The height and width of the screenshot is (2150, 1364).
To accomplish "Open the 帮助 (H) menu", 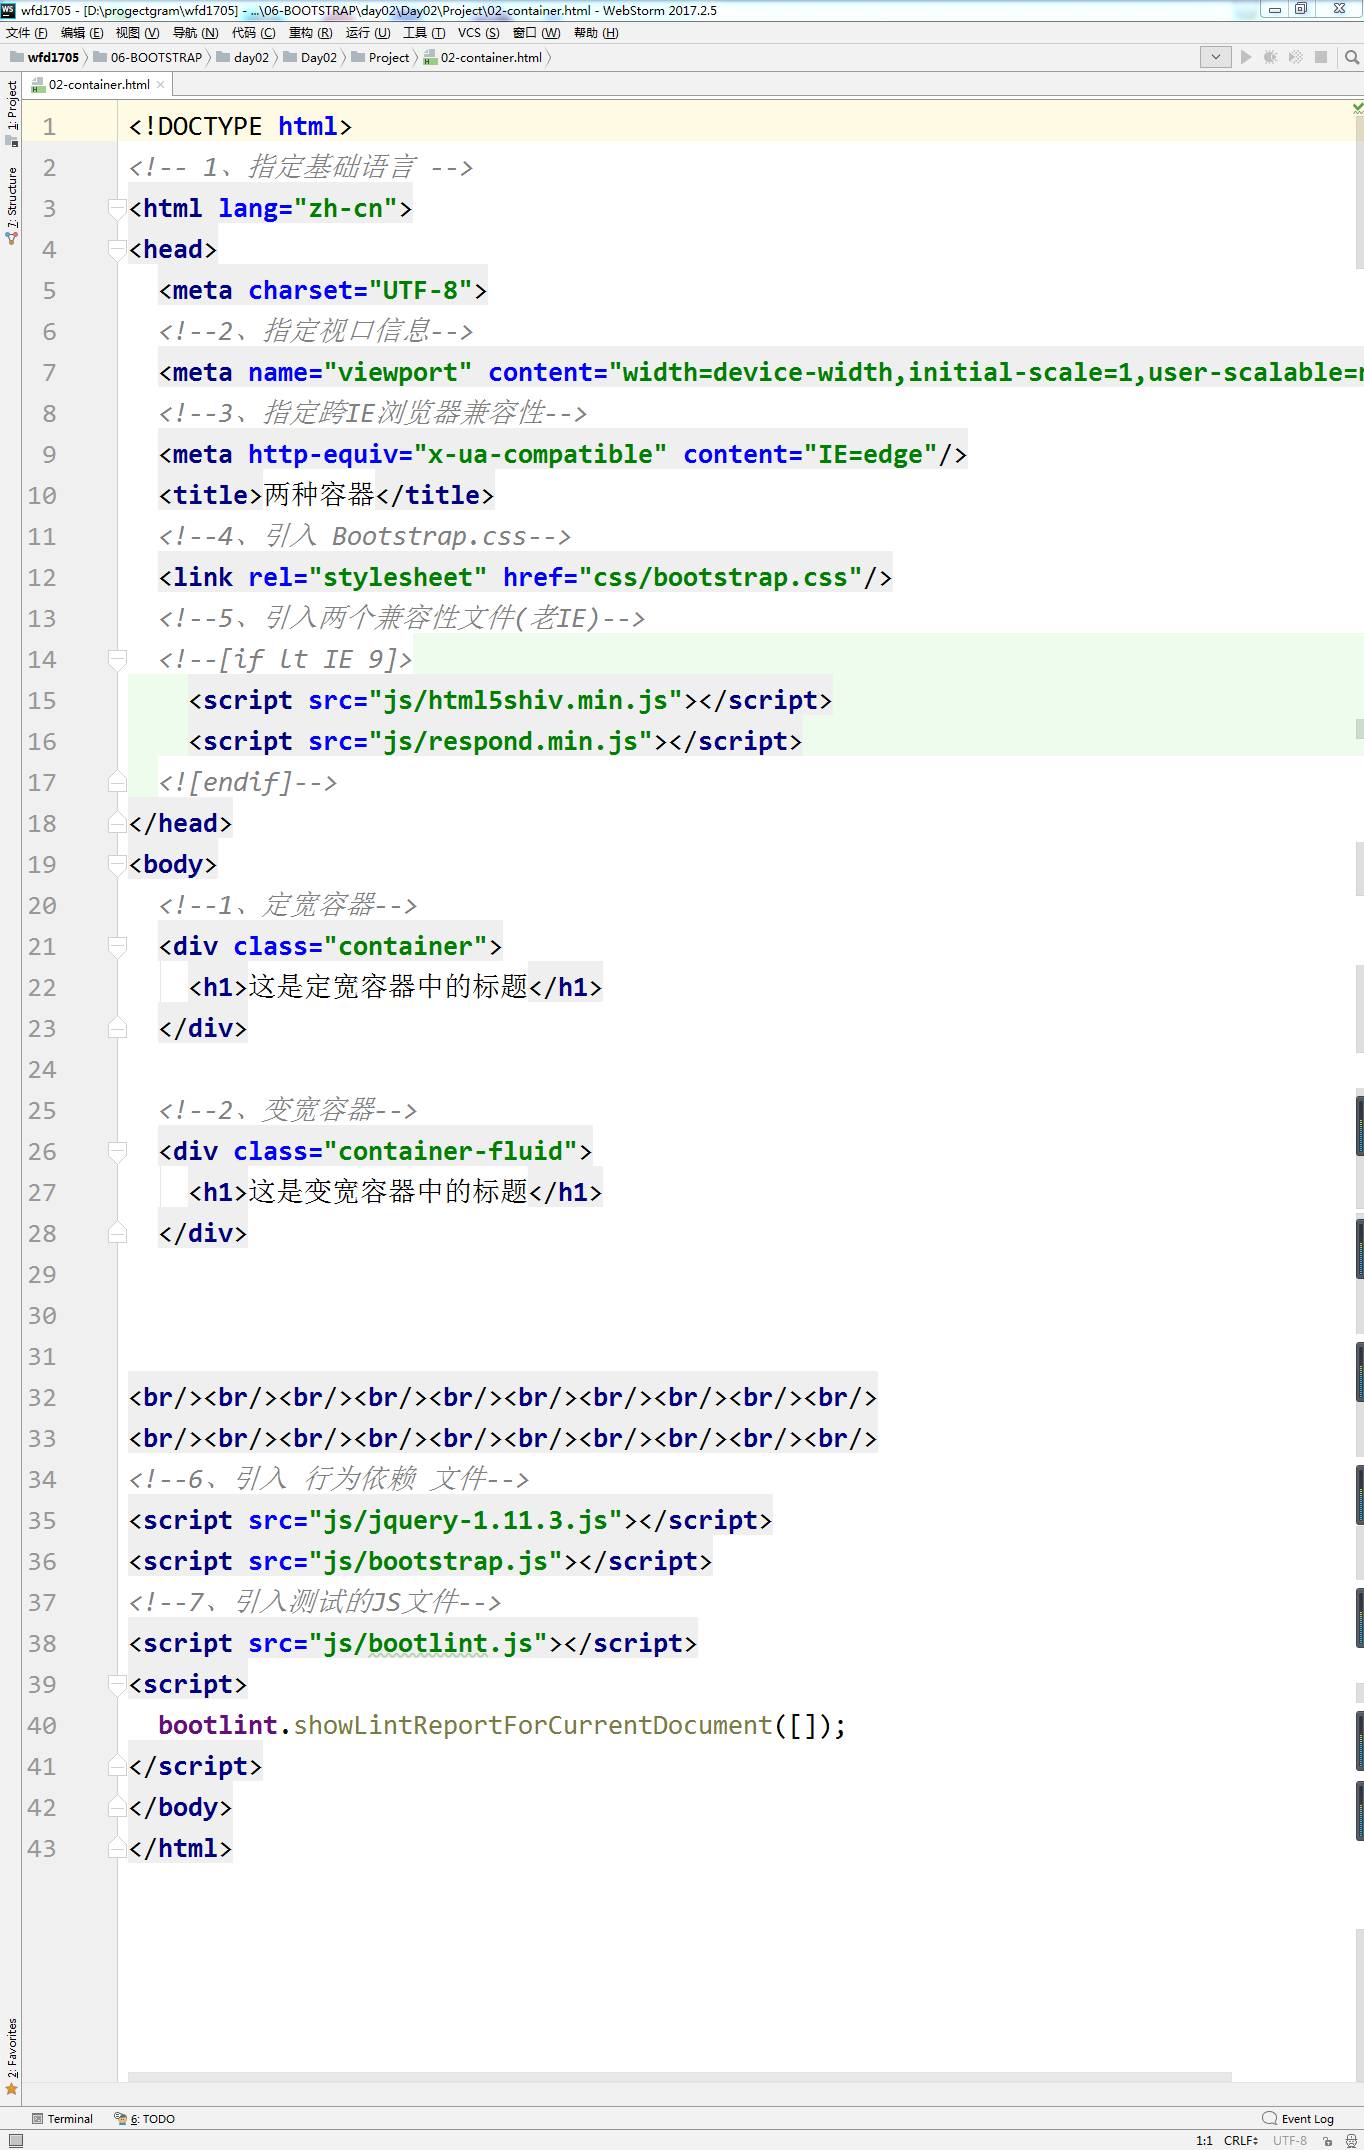I will point(596,33).
